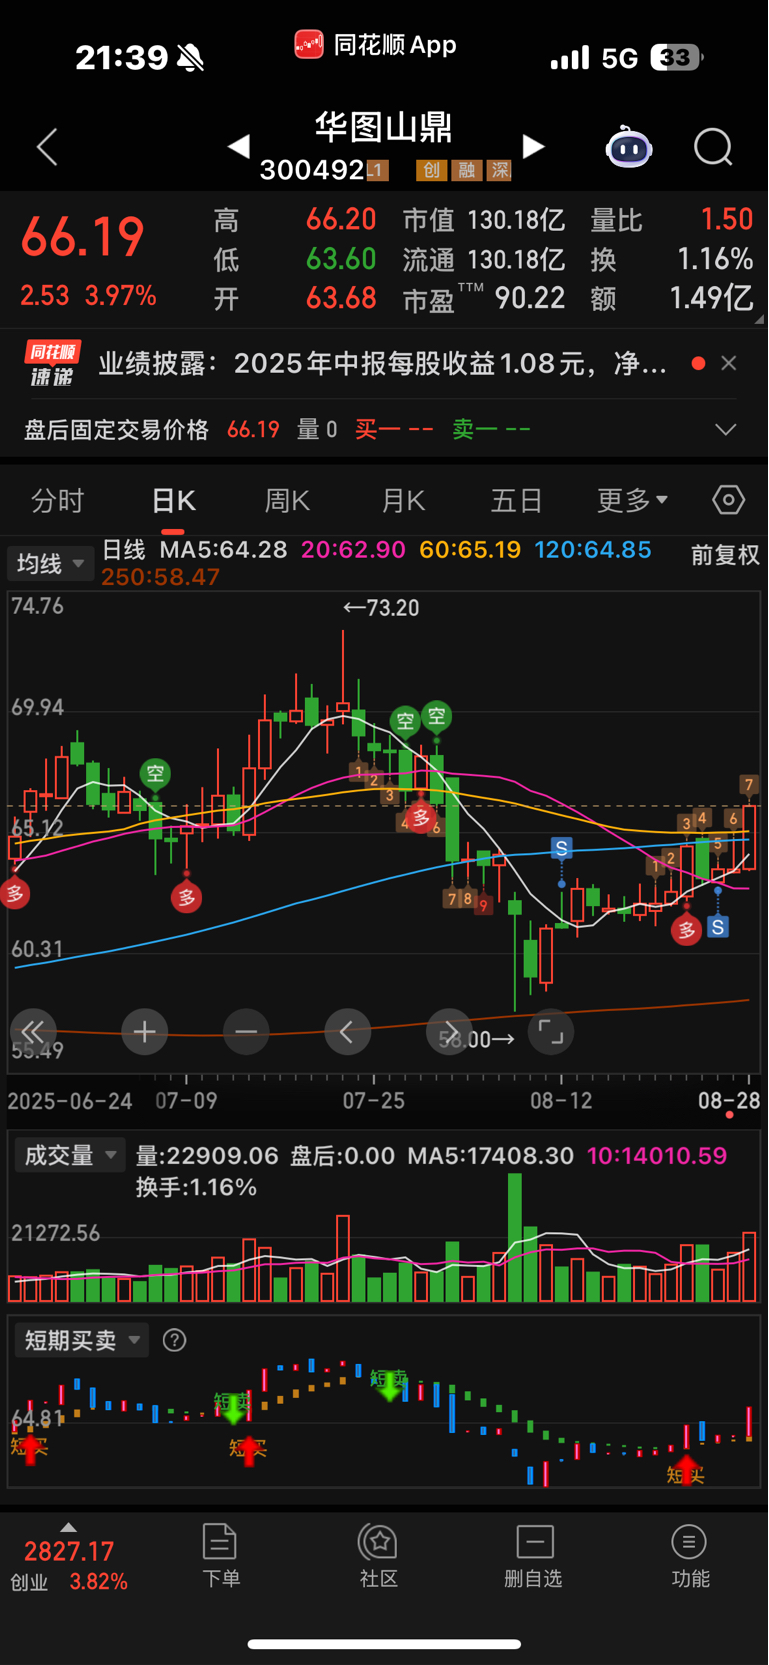Tap the green 空 marker near 07-09
The image size is (769, 1665).
point(155,773)
